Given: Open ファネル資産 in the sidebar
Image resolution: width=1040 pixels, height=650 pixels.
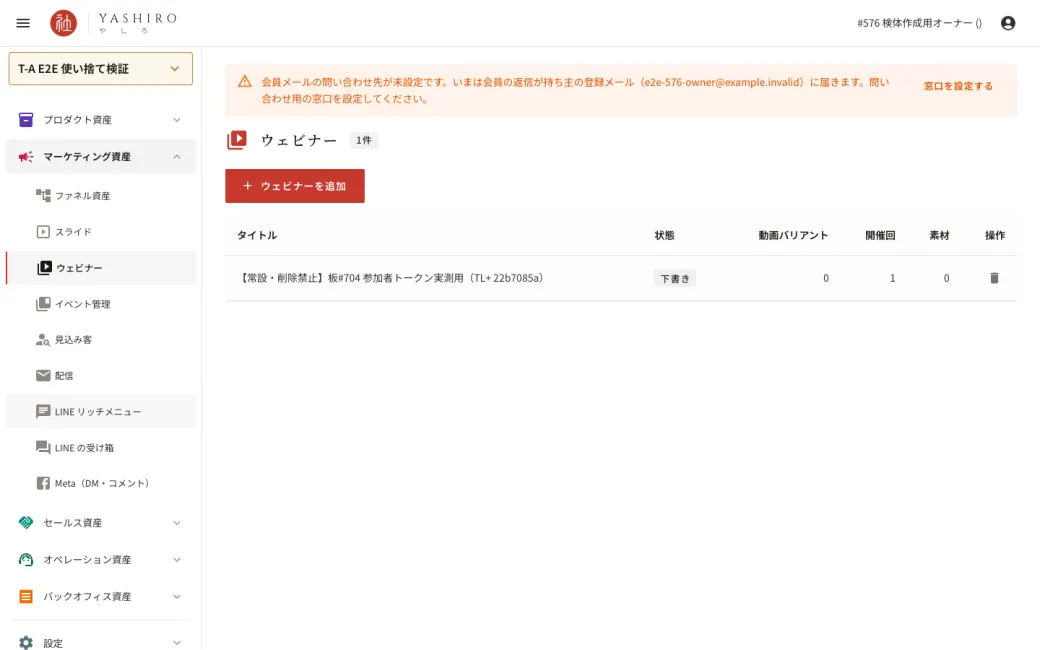Looking at the screenshot, I should pos(101,196).
